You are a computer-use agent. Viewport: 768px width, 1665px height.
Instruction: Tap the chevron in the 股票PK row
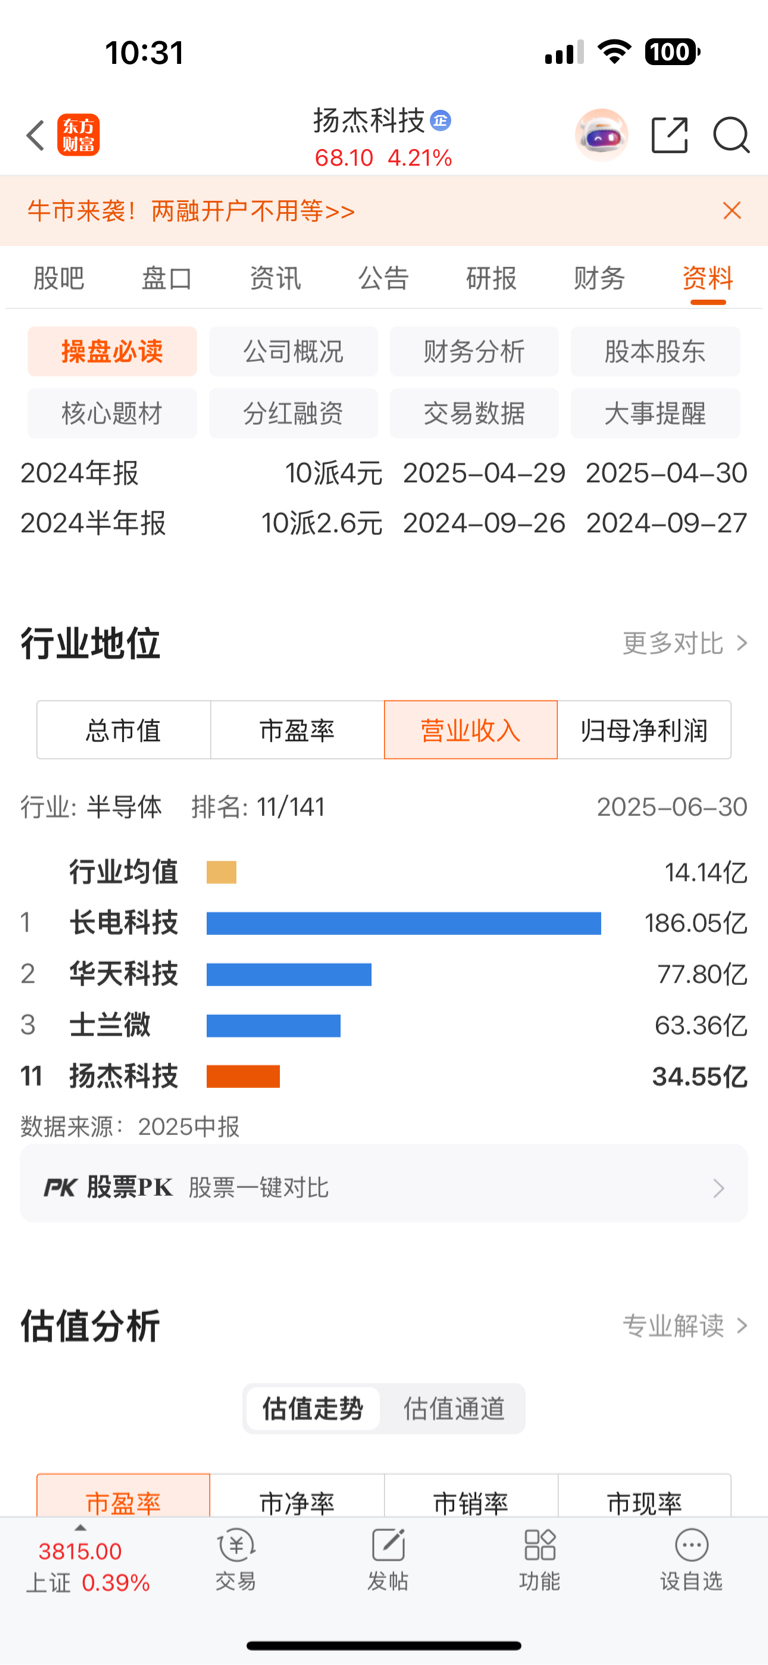[719, 1188]
